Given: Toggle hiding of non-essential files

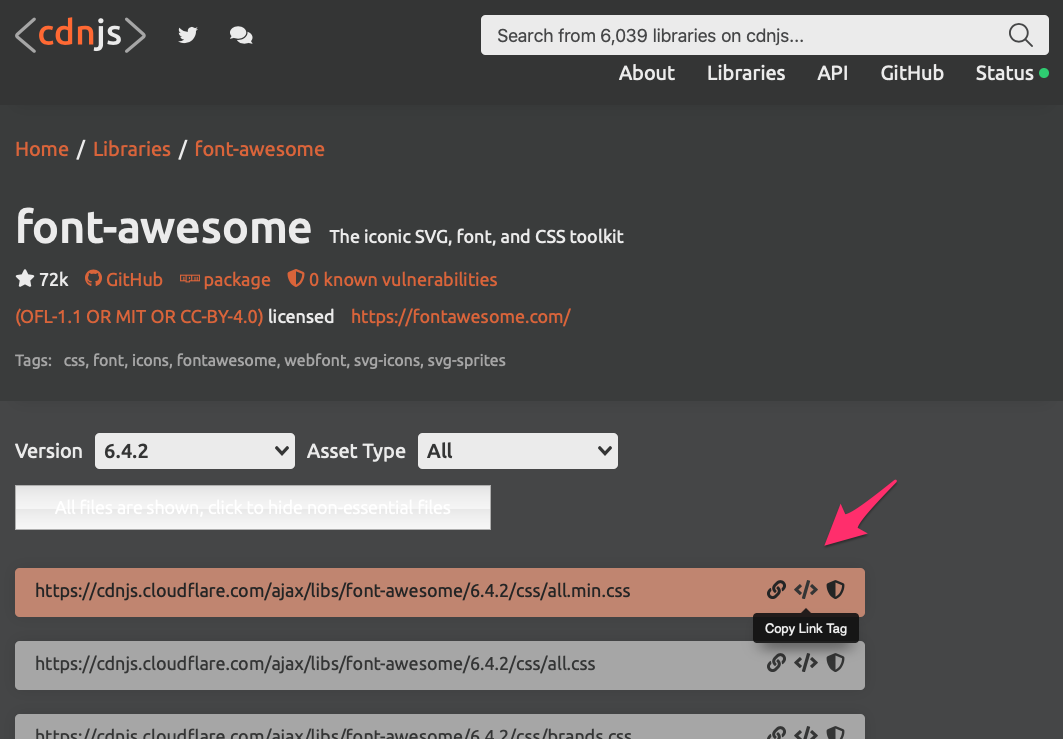Looking at the screenshot, I should coord(252,507).
